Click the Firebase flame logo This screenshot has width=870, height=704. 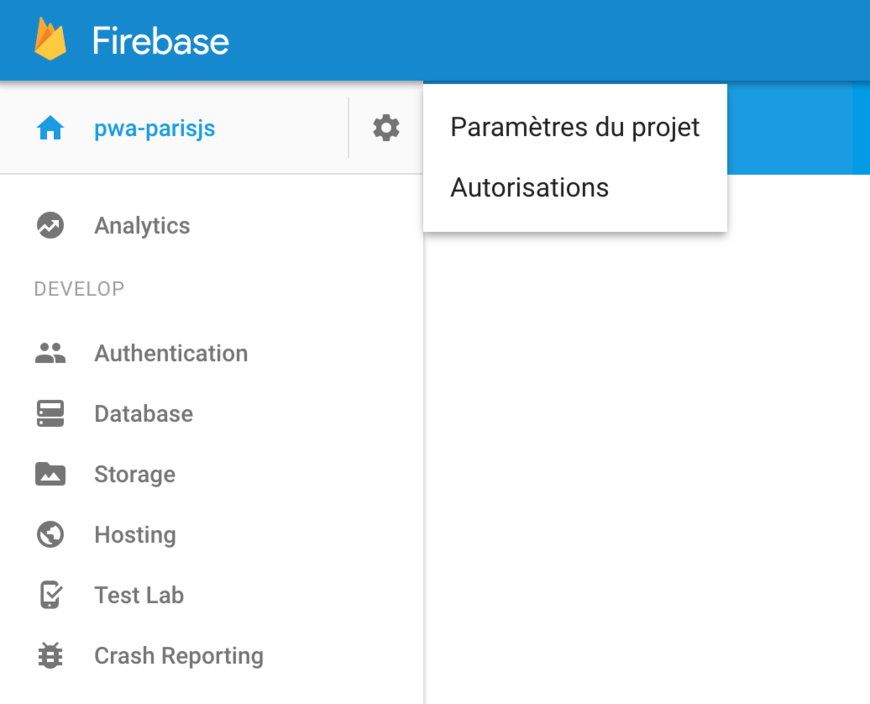[x=48, y=40]
